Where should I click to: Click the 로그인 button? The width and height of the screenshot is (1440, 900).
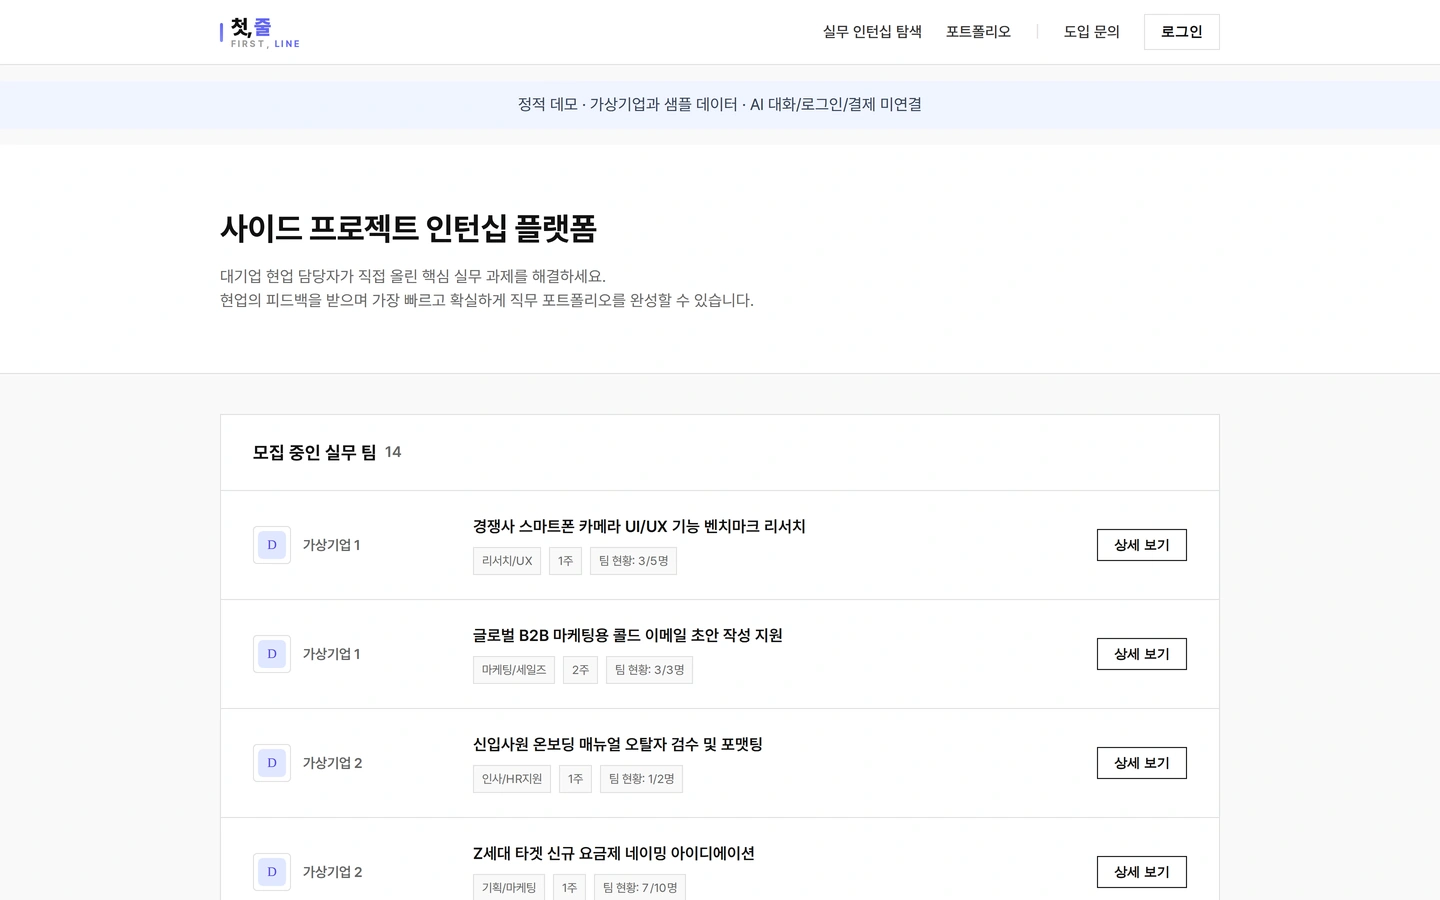point(1182,32)
